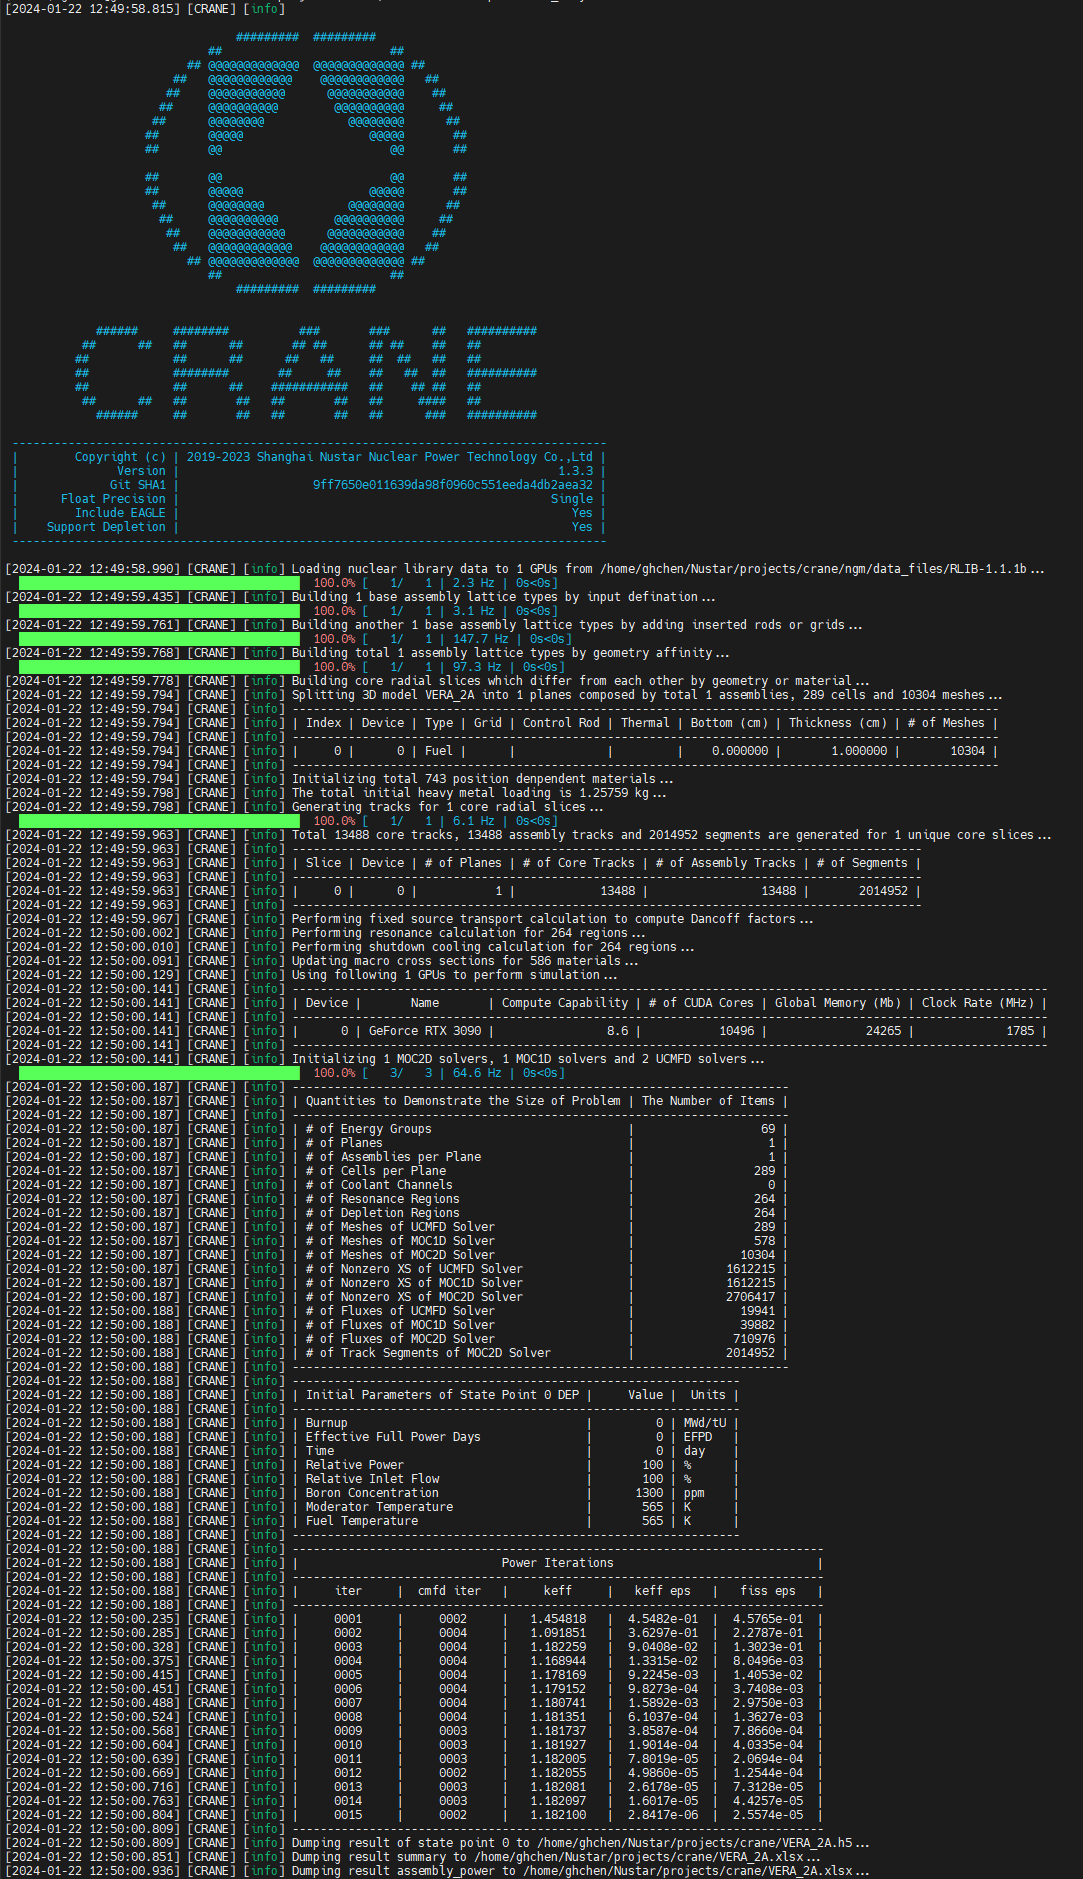Click progress bar under 'Initializing 1 MOC2D solvers'
1083x1879 pixels.
pos(159,1073)
